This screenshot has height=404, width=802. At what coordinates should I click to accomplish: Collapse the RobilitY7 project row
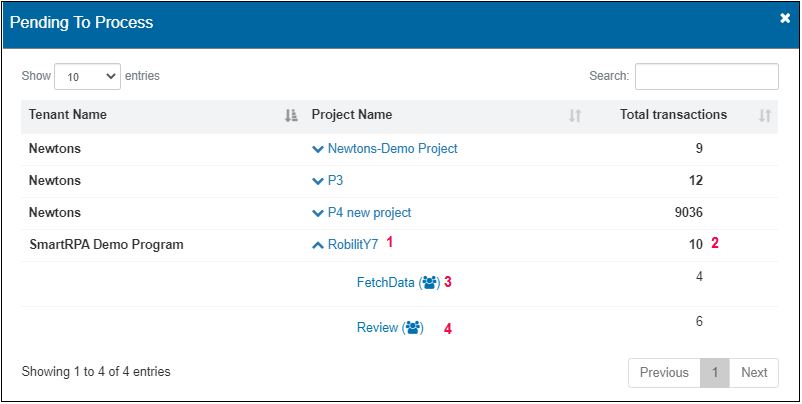pyautogui.click(x=318, y=244)
